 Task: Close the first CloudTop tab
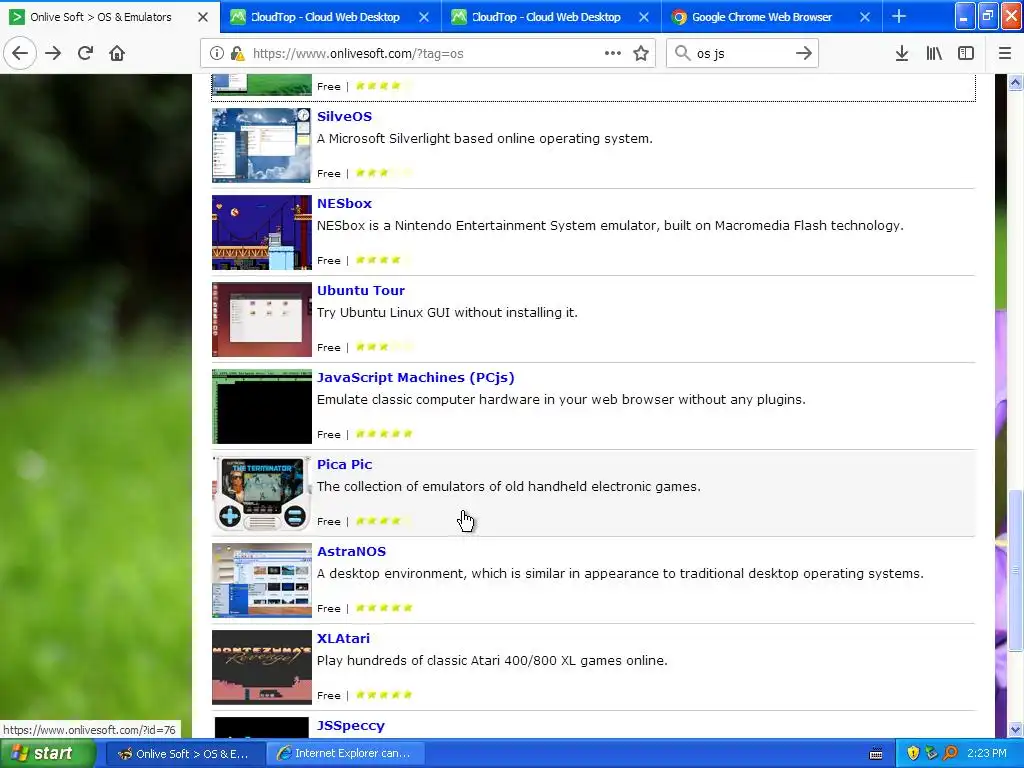coord(424,17)
